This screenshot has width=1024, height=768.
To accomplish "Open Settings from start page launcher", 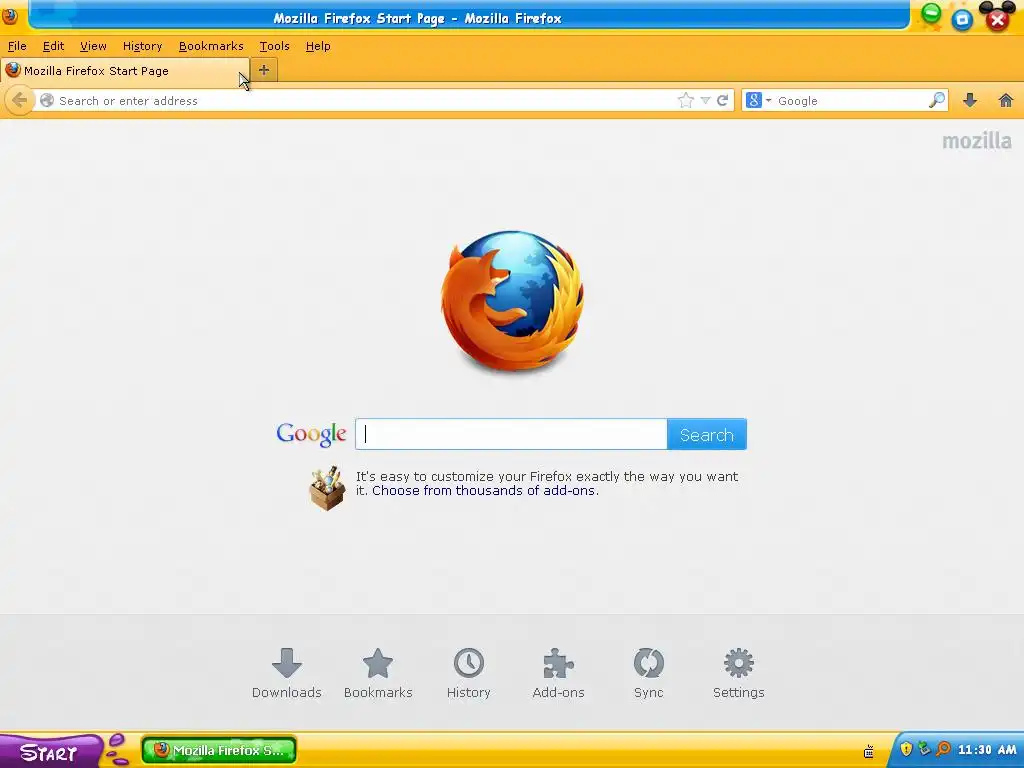I will coord(739,673).
